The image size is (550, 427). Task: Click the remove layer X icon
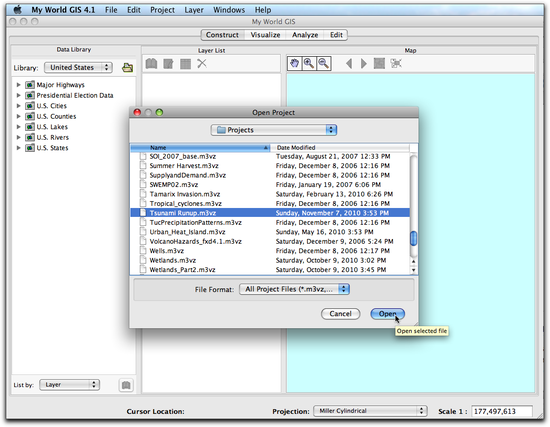tap(202, 64)
